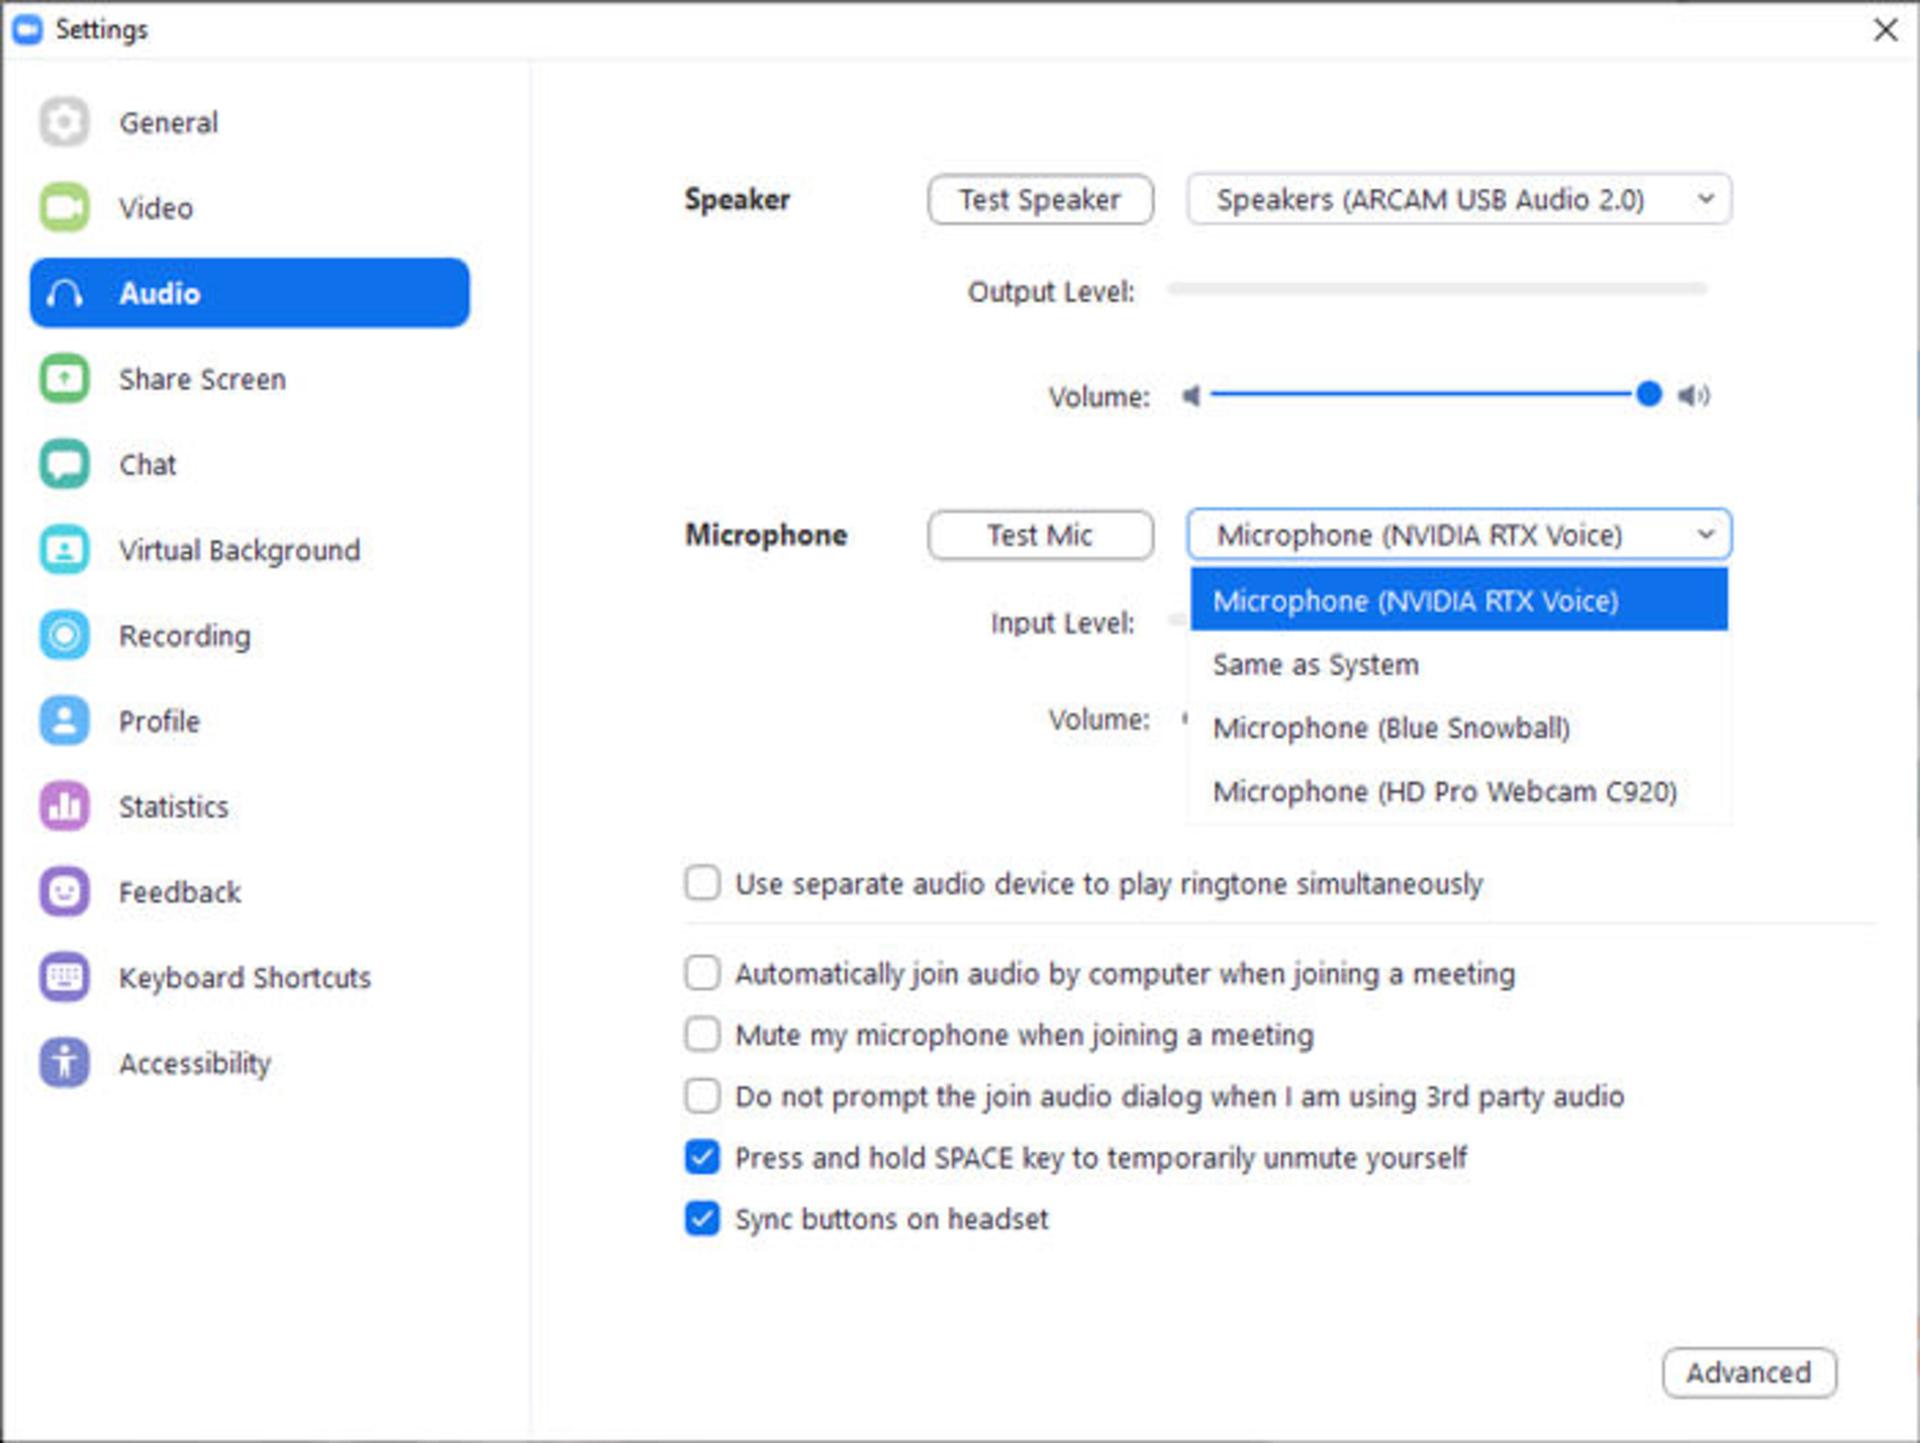
Task: Close the Settings window
Action: tap(1885, 29)
